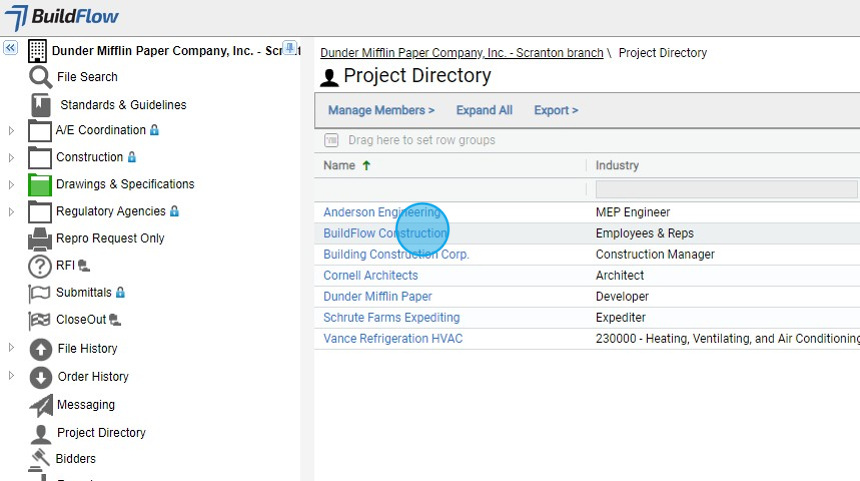
Task: Click the Industry column filter field
Action: point(726,189)
